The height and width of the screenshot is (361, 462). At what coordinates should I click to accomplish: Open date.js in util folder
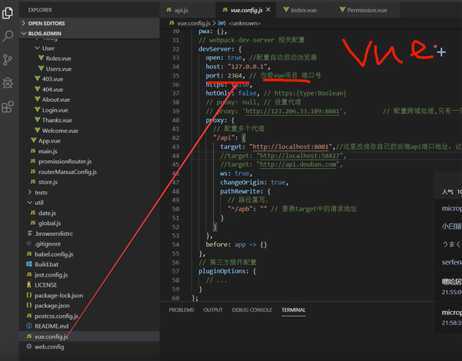[47, 213]
